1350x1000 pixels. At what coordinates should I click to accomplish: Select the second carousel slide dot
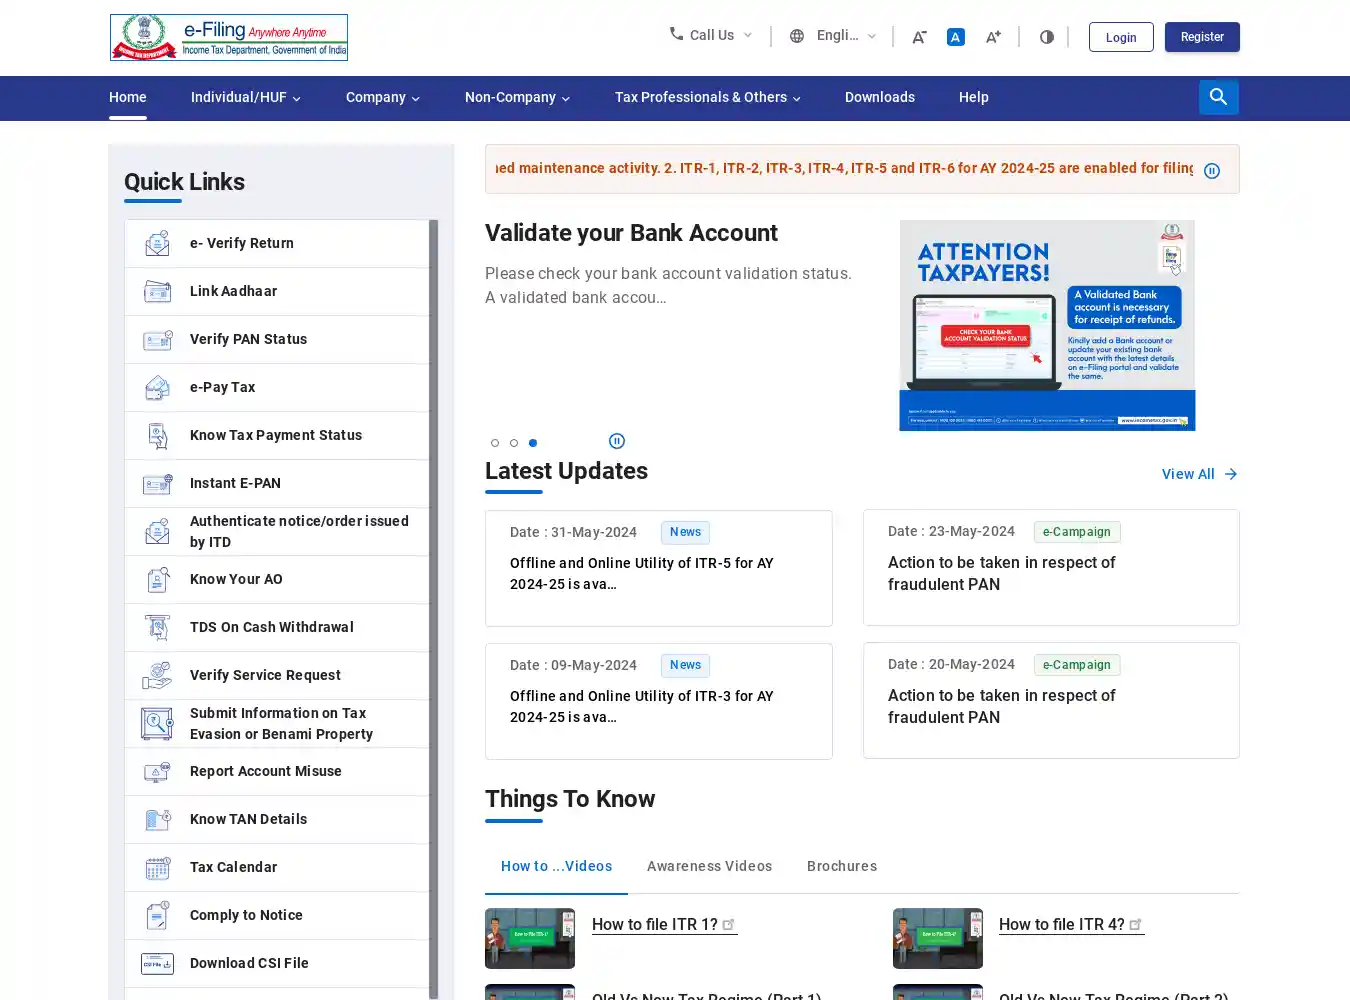[514, 443]
